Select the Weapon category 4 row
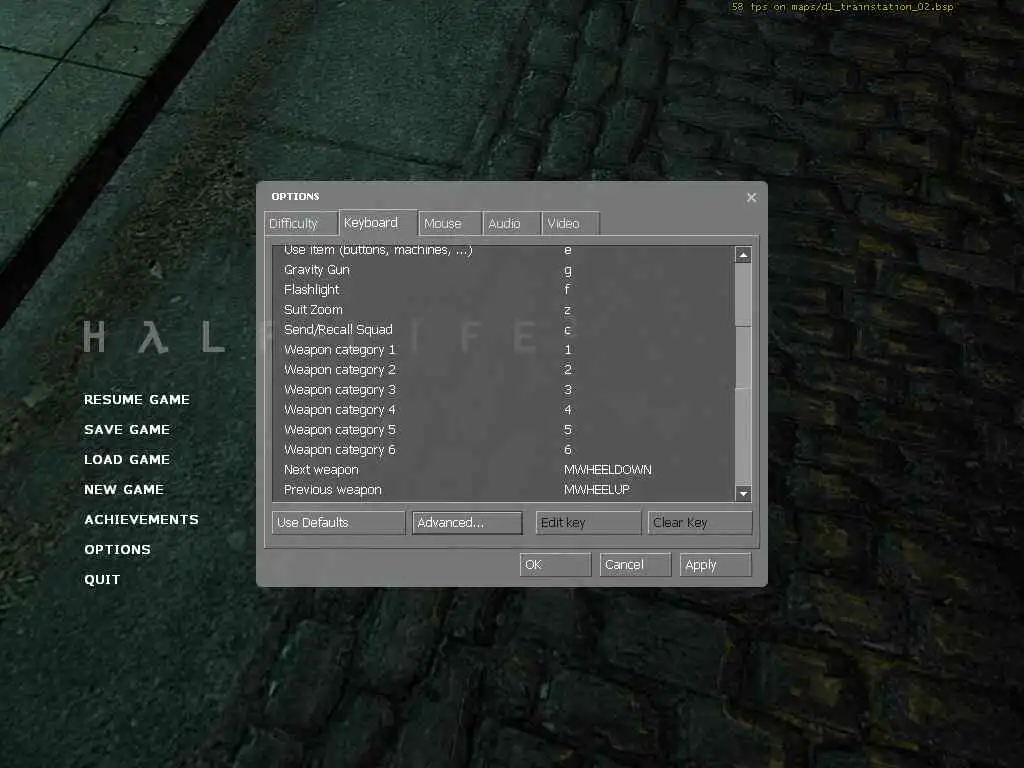 [504, 409]
